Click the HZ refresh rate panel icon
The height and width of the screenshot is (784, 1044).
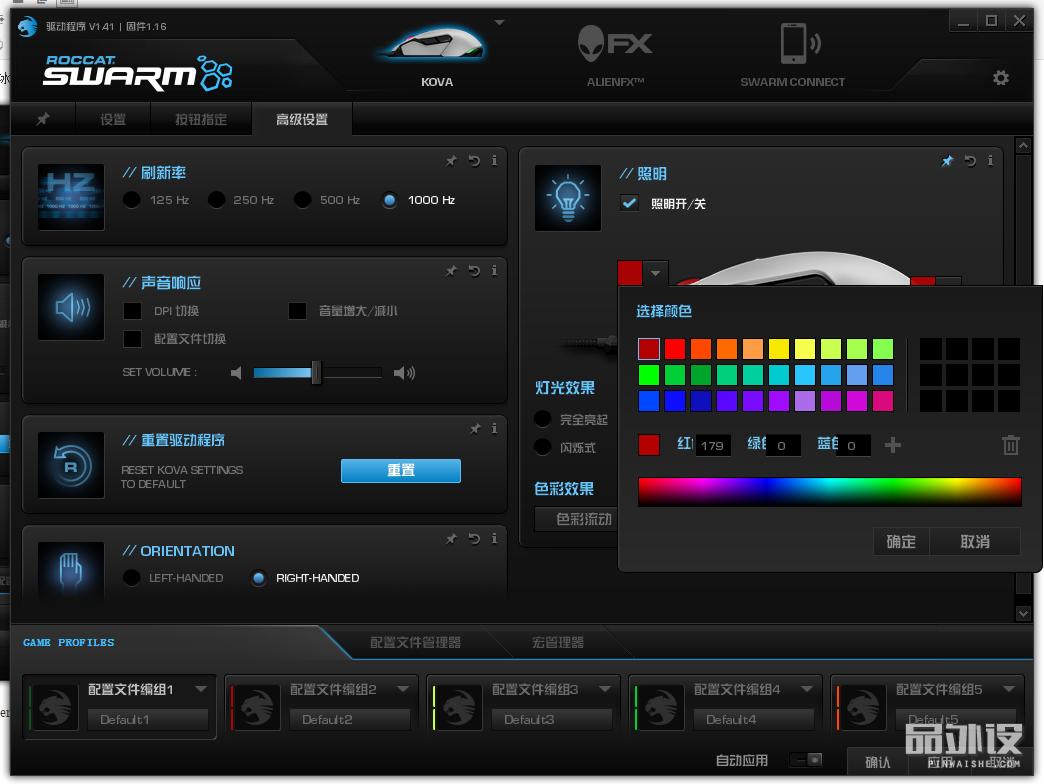point(70,196)
